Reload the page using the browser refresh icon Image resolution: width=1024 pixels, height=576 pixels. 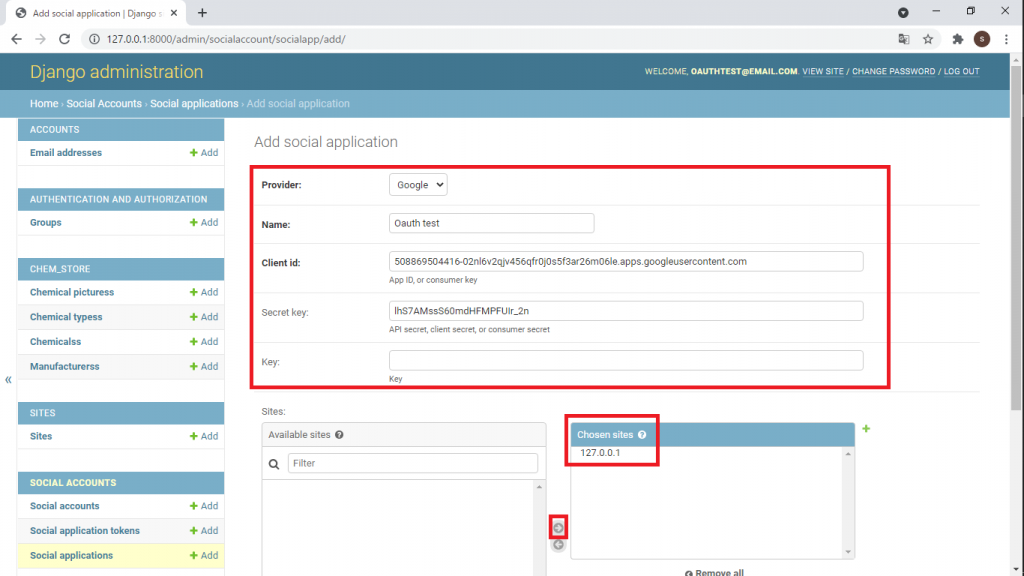click(65, 39)
